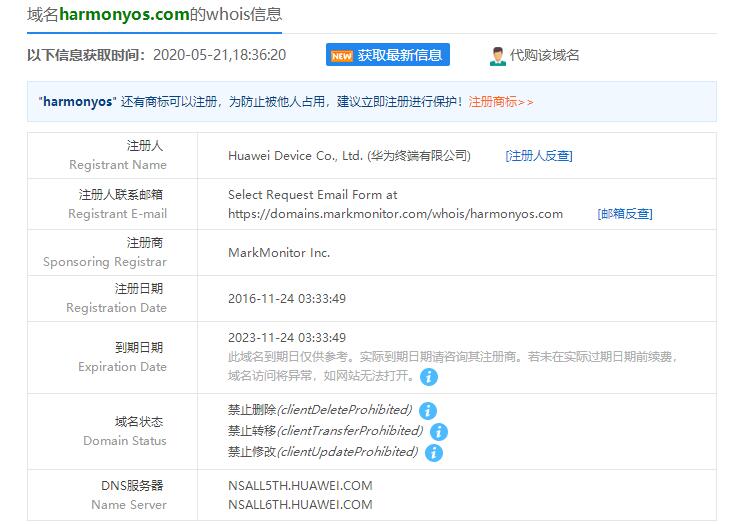
Task: Click the "harmonyos" bold text in notice banner
Action: click(77, 101)
